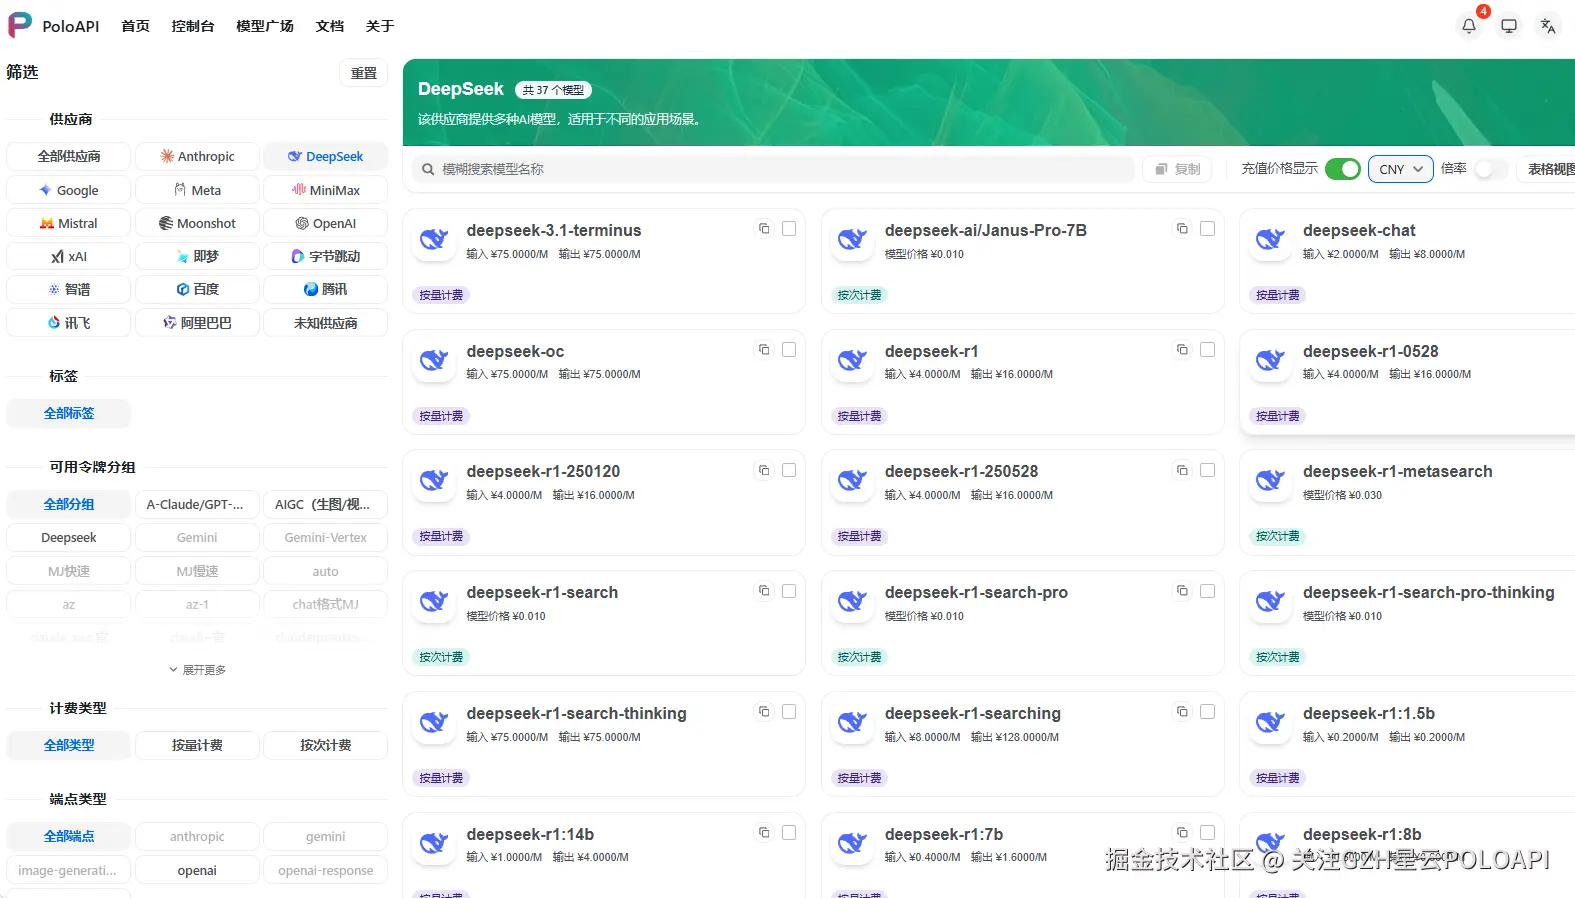1575x898 pixels.
Task: Select the deepseek-3.1-terminus checkbox
Action: click(x=789, y=229)
